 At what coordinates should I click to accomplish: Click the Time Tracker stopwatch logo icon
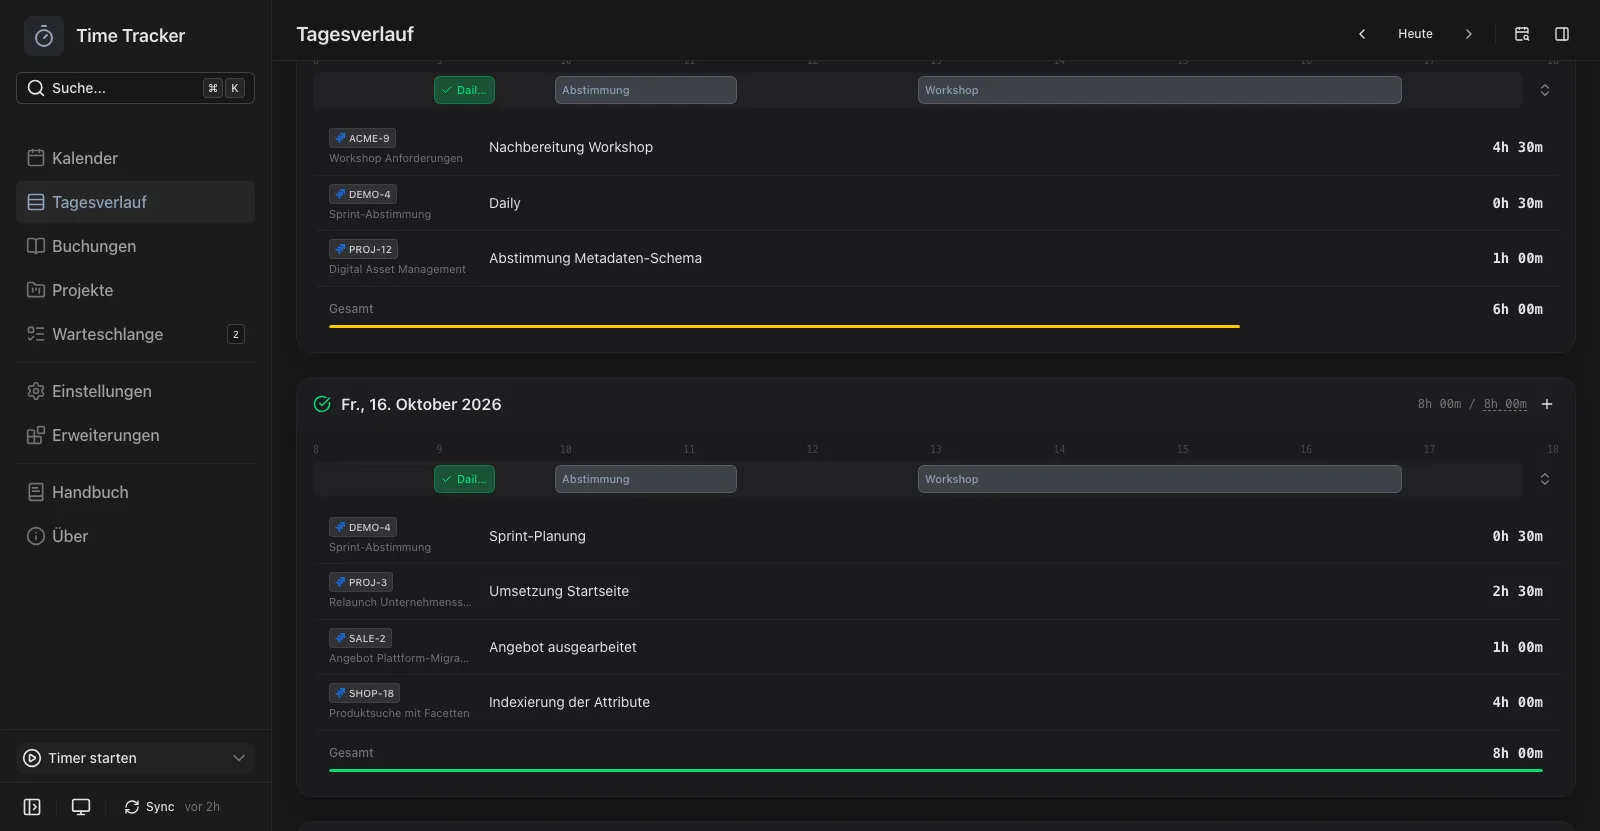coord(44,36)
